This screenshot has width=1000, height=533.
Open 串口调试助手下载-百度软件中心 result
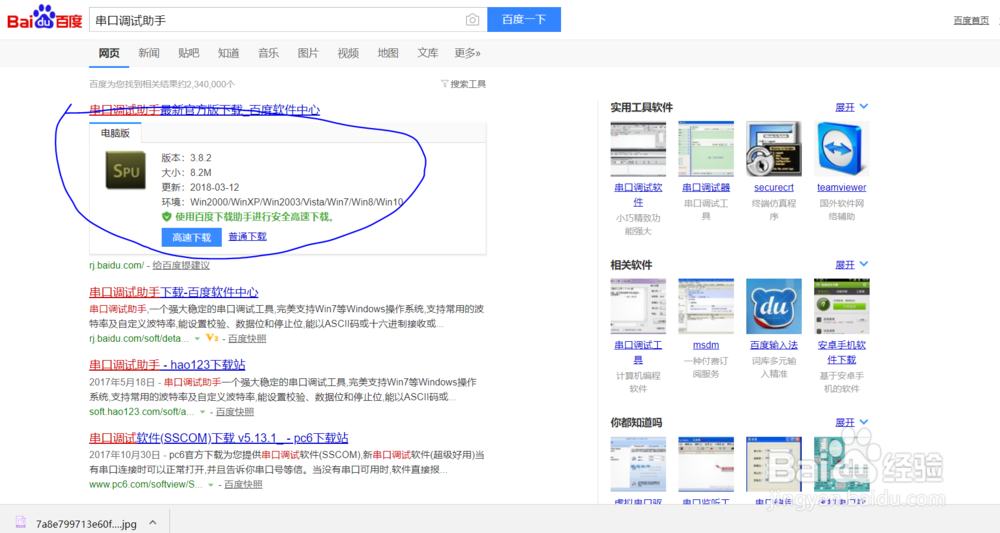173,292
